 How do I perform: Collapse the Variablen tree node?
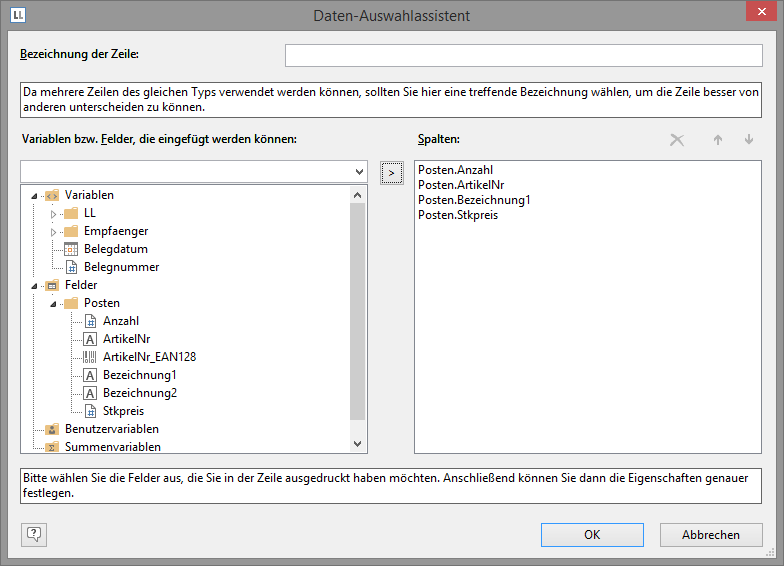[x=35, y=196]
